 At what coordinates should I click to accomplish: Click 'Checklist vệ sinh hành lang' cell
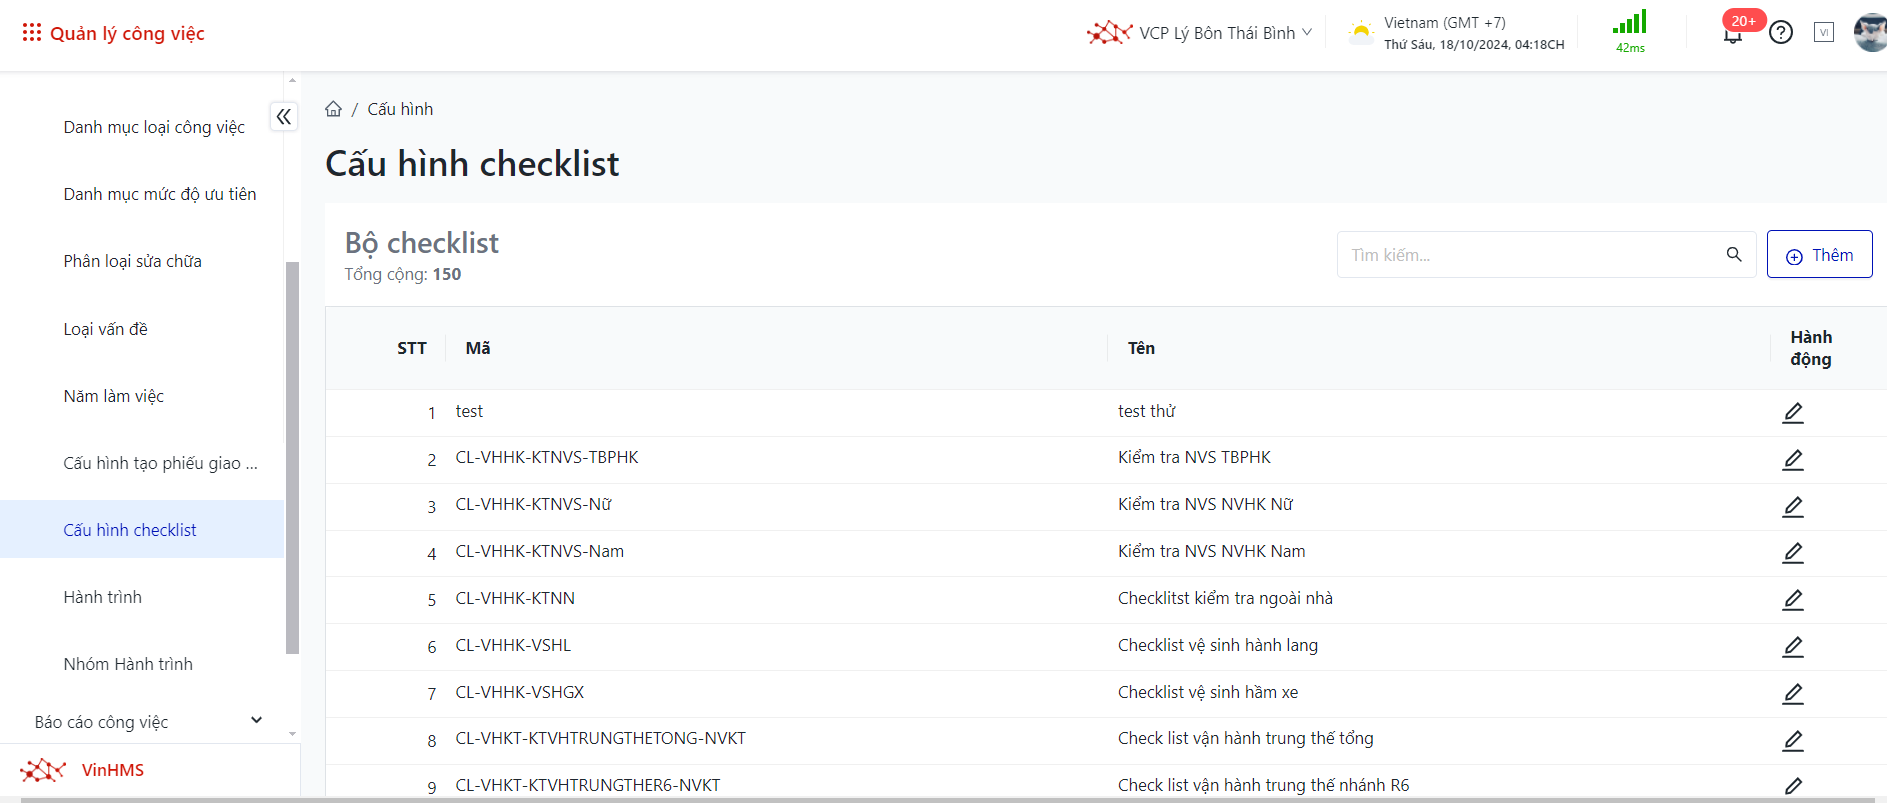1218,645
